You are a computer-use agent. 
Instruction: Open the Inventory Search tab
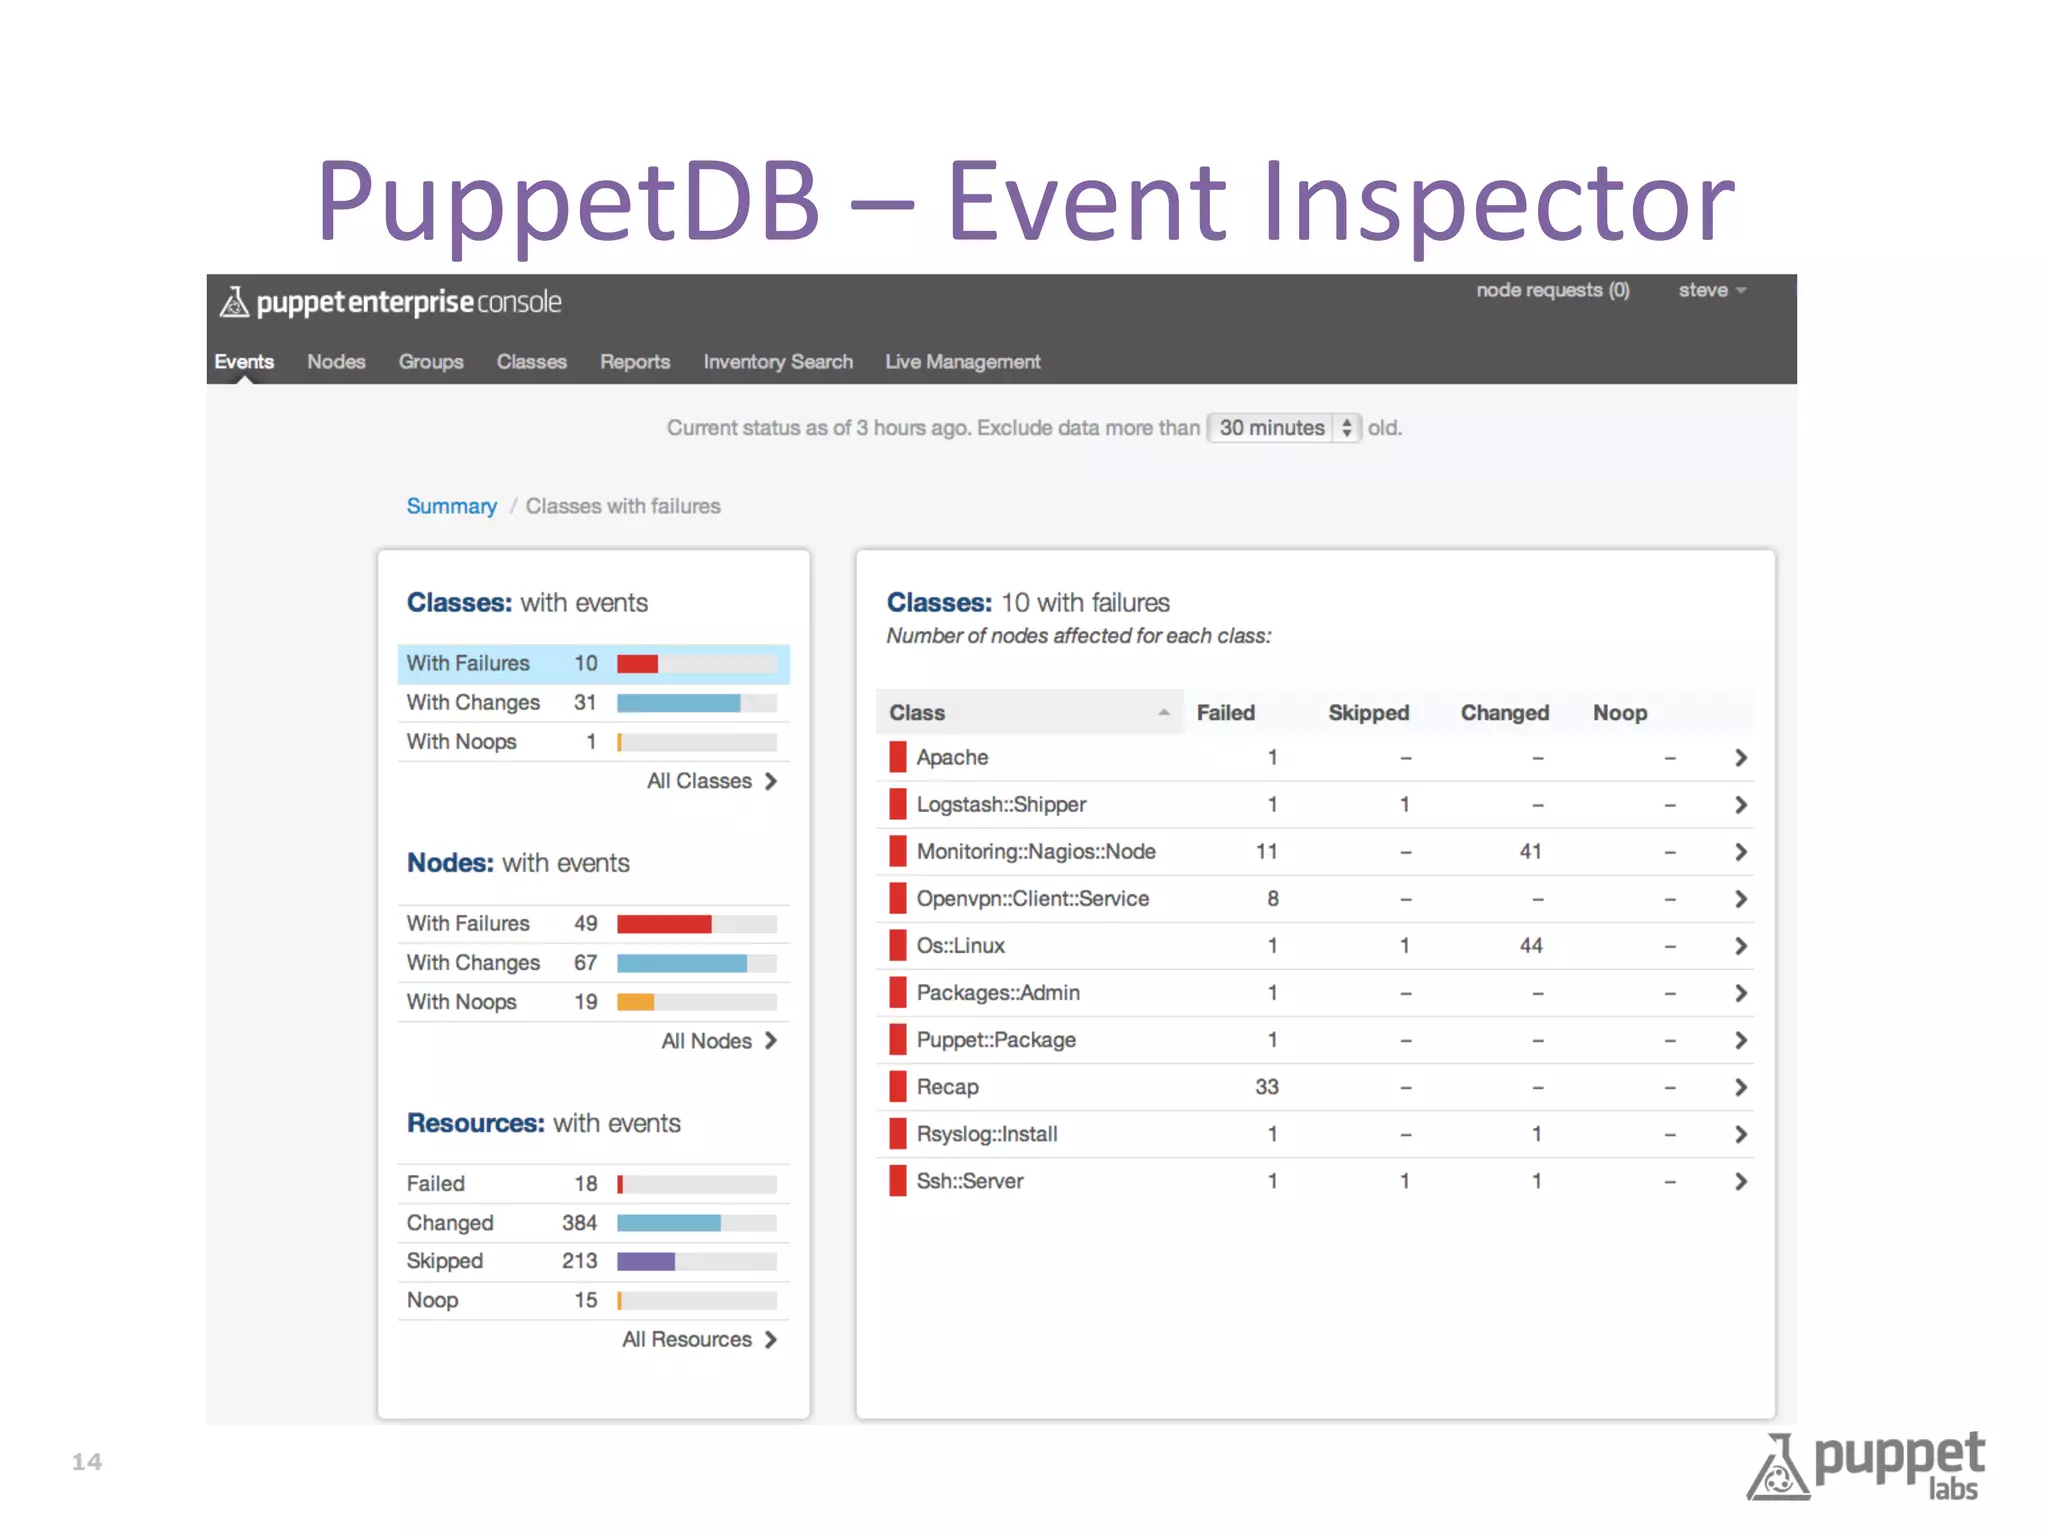click(x=778, y=362)
